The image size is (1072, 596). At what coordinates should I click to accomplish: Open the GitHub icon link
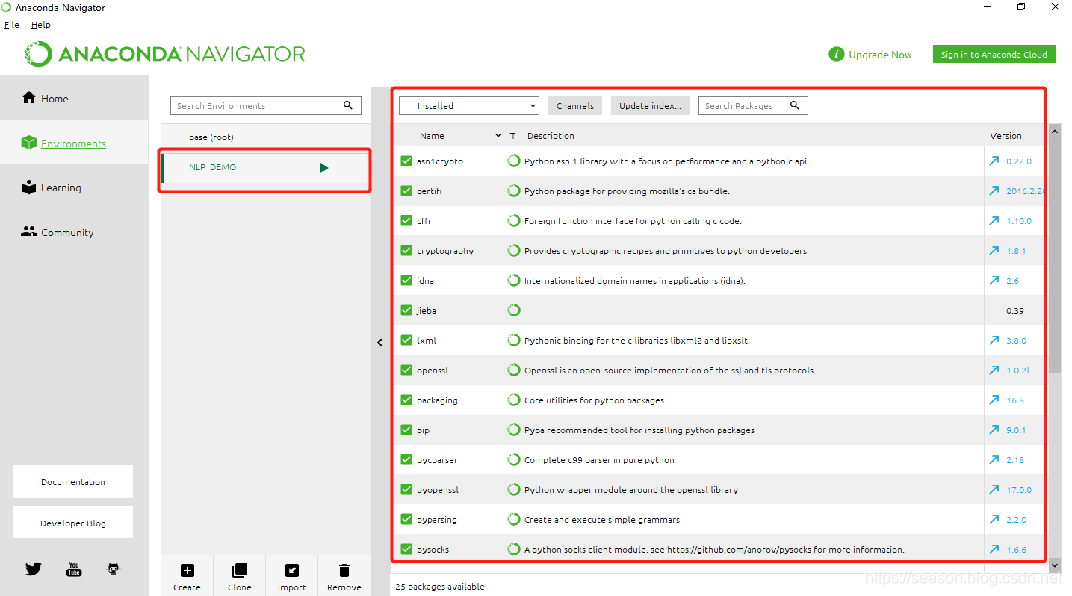113,569
